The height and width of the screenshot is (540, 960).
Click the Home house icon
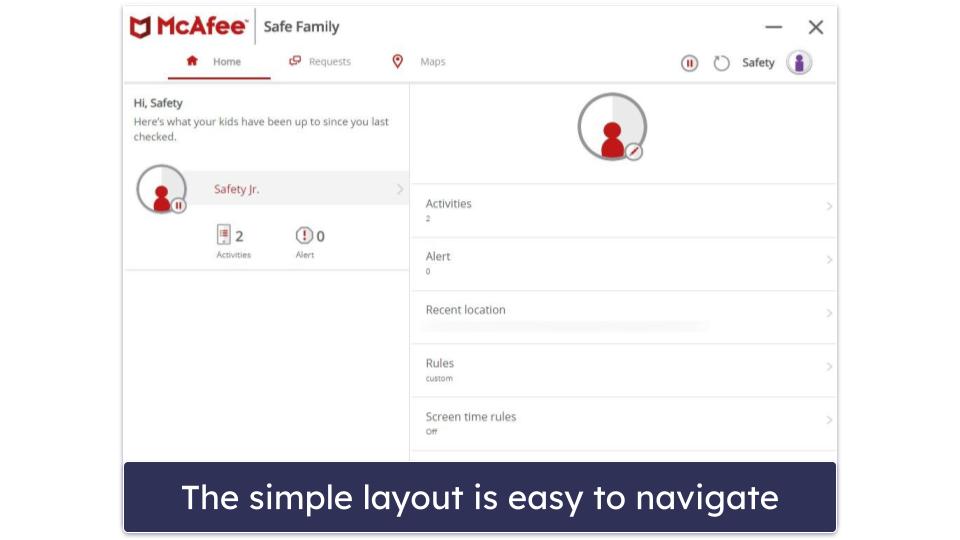192,61
